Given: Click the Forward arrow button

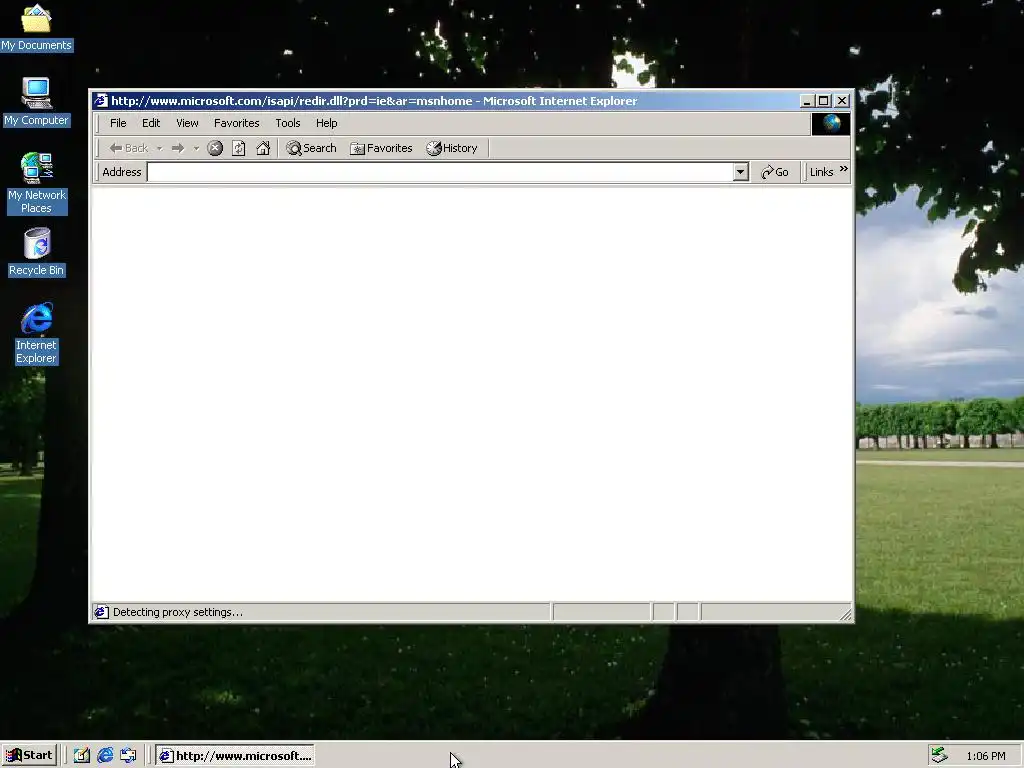Looking at the screenshot, I should (178, 148).
